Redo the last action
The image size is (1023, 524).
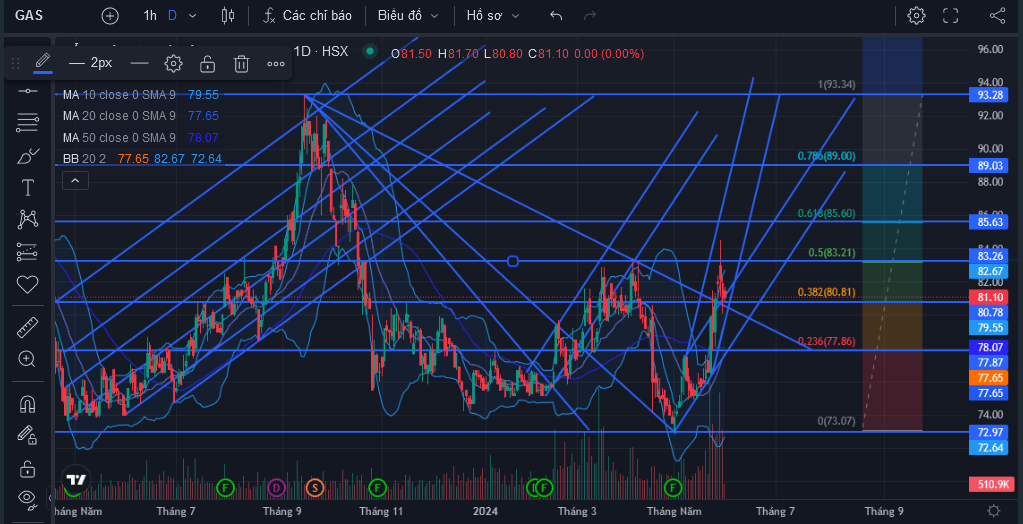pos(590,16)
